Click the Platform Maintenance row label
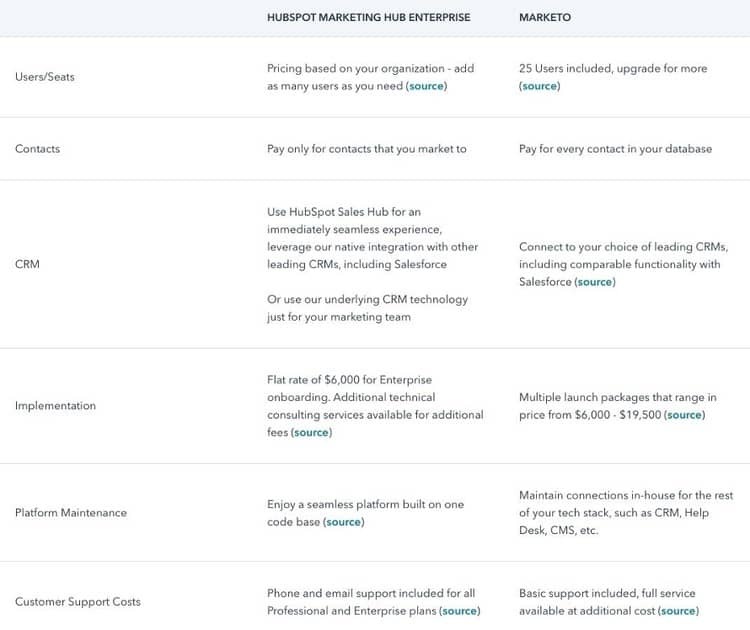The image size is (750, 630). click(x=71, y=513)
